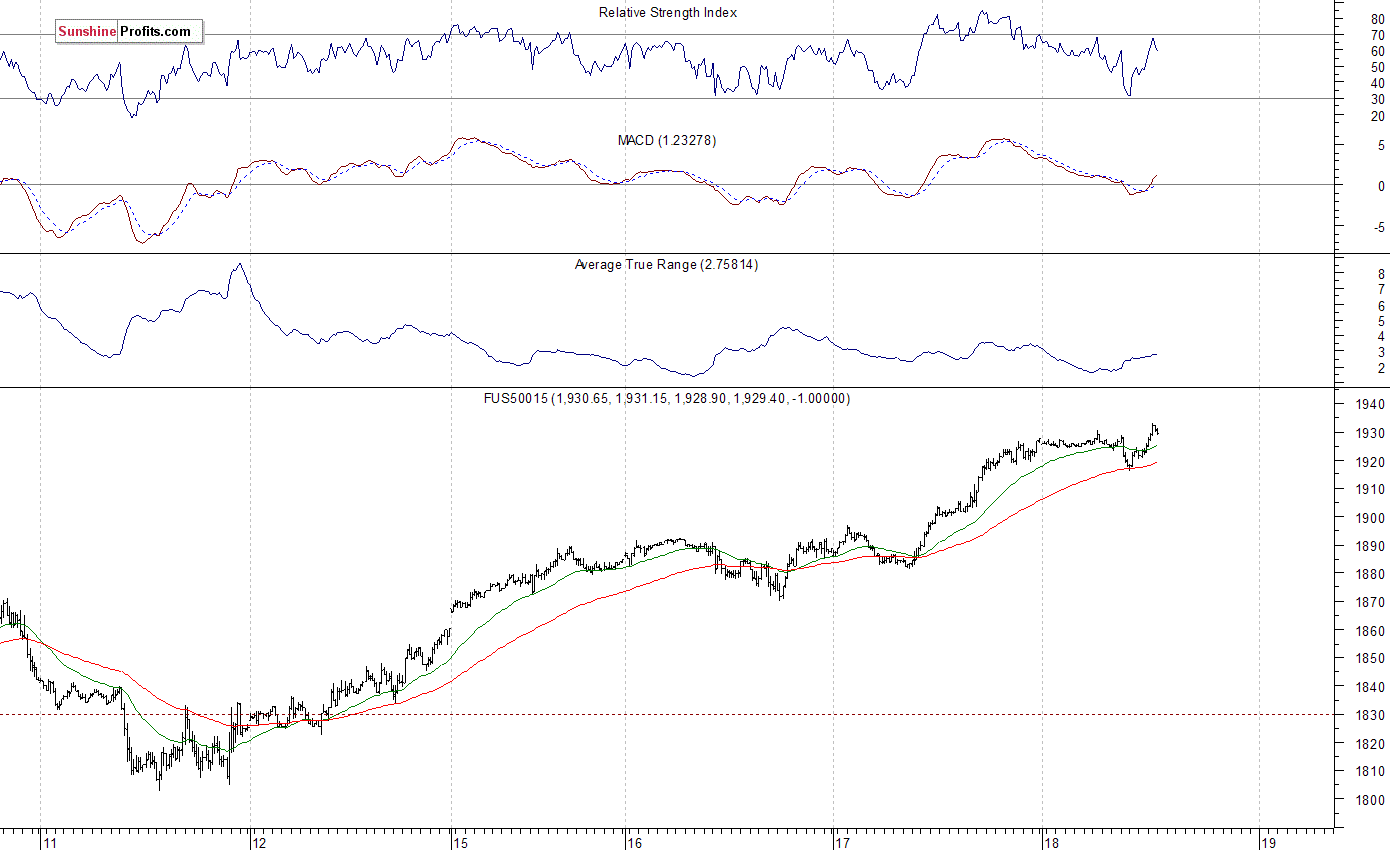Image resolution: width=1390 pixels, height=850 pixels.
Task: Click the Average True Range axis value 3
Action: 1381,353
